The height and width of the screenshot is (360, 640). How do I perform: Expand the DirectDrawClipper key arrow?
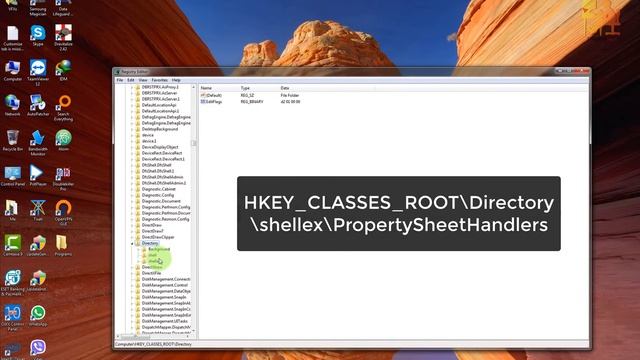pos(132,237)
